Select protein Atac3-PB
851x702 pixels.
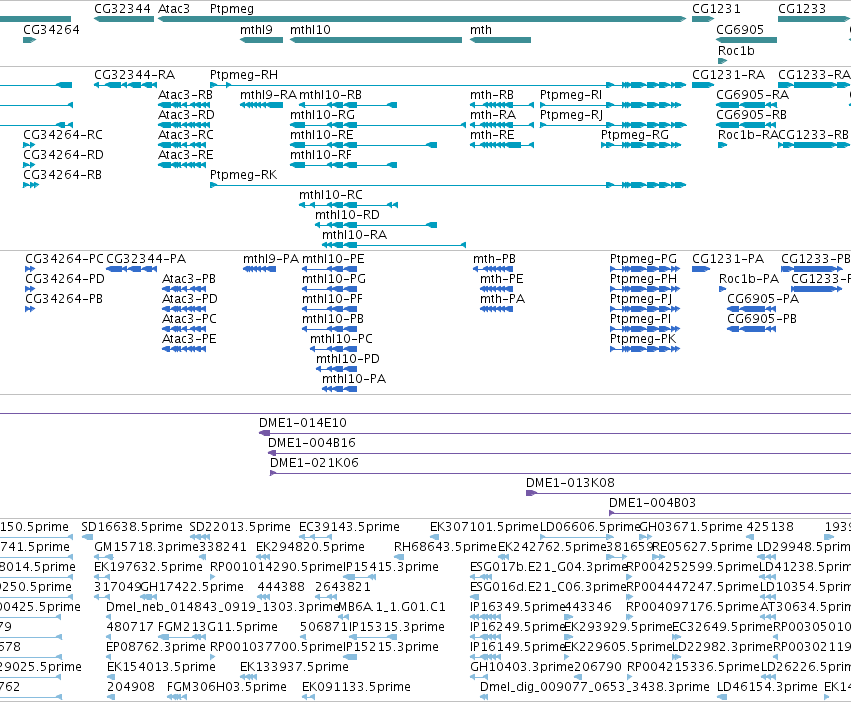coord(184,289)
